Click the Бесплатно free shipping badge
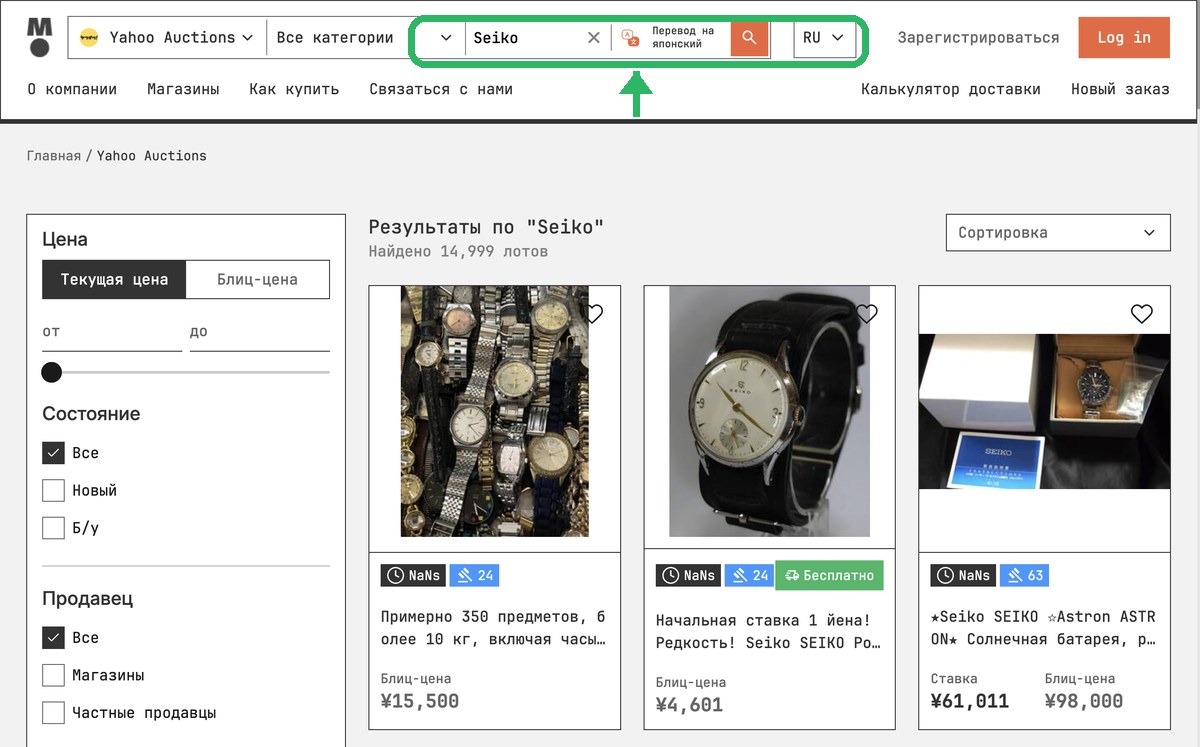 [830, 575]
